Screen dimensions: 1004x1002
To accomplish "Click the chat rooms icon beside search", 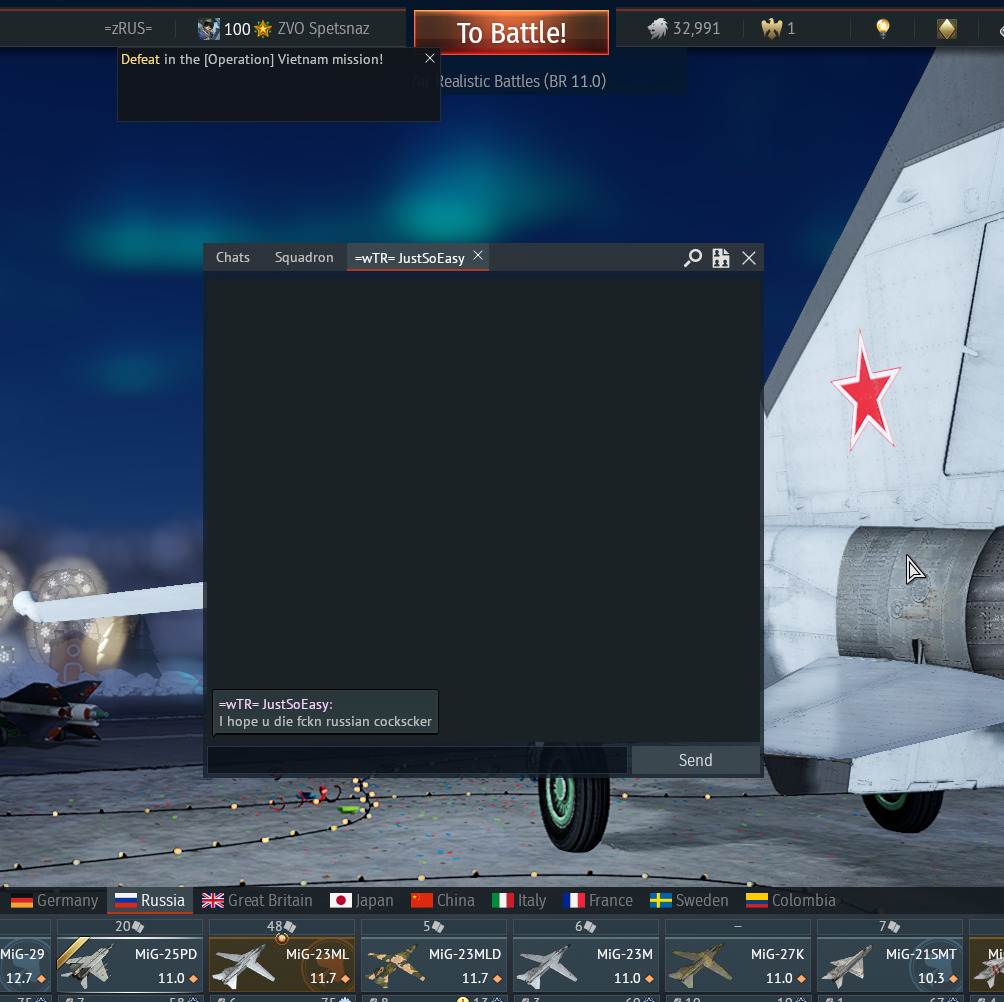I will 721,259.
